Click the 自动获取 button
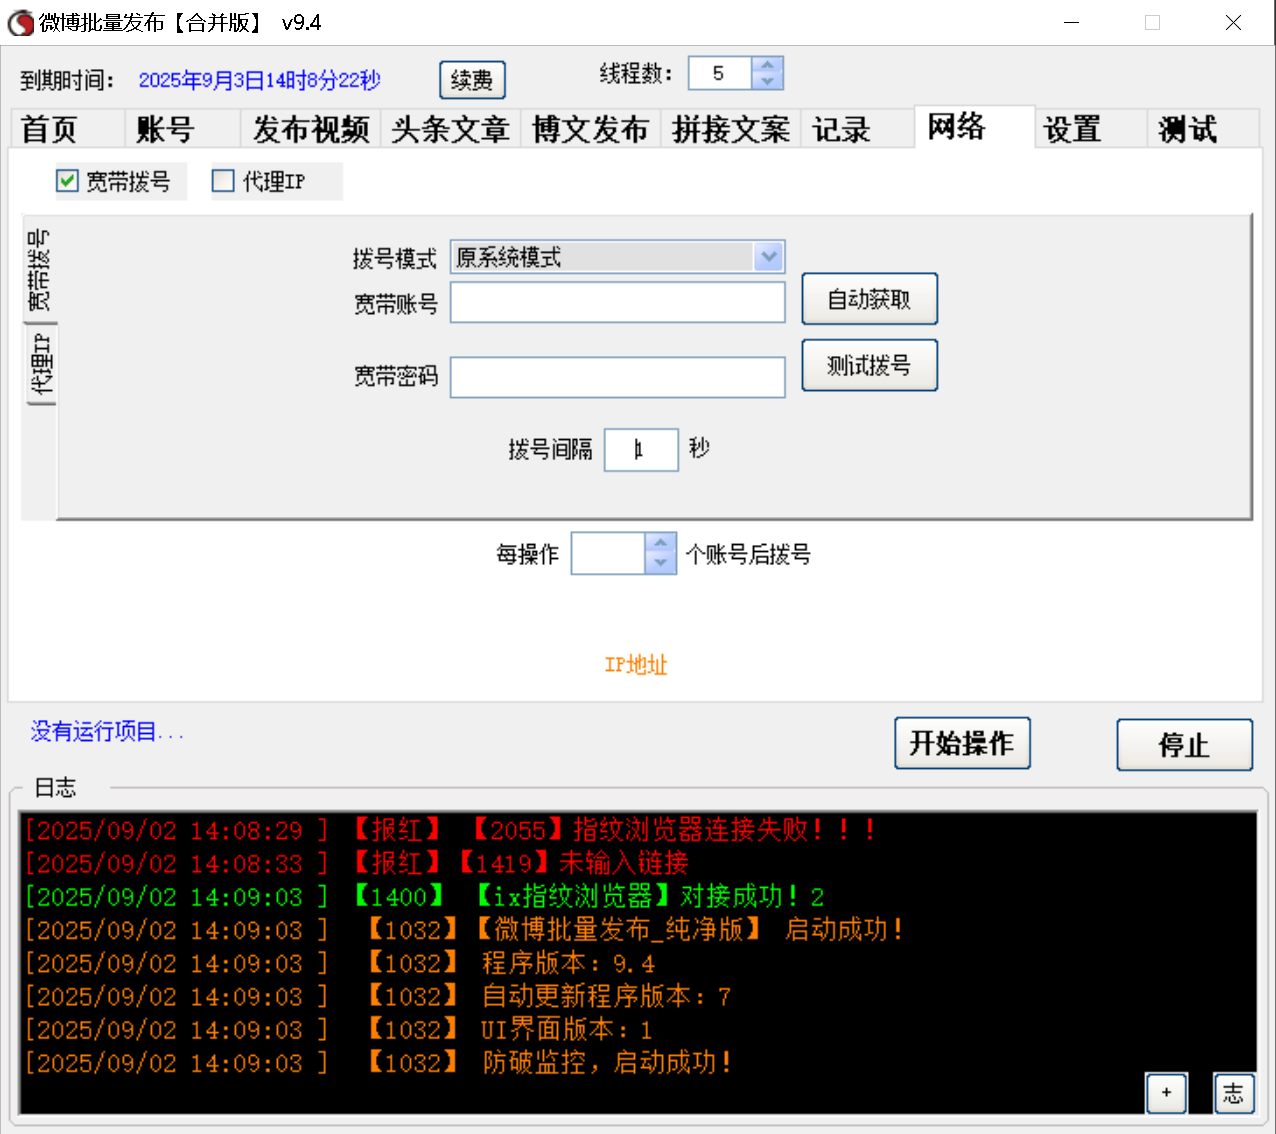The width and height of the screenshot is (1276, 1134). pos(869,298)
